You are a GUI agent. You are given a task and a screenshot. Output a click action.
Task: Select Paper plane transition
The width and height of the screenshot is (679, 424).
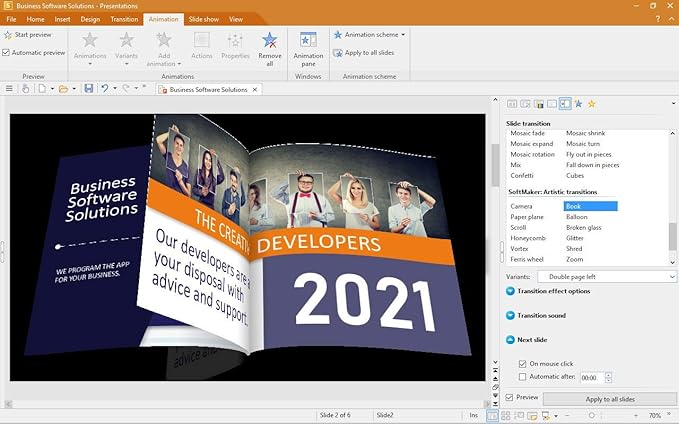pos(527,217)
